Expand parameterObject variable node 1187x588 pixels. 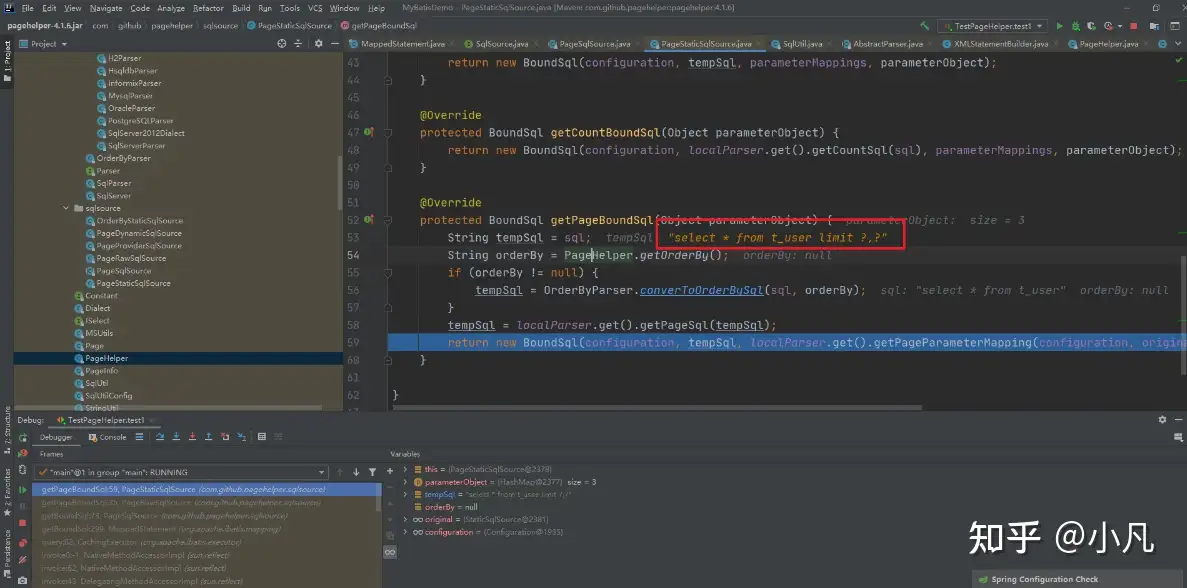(x=407, y=482)
